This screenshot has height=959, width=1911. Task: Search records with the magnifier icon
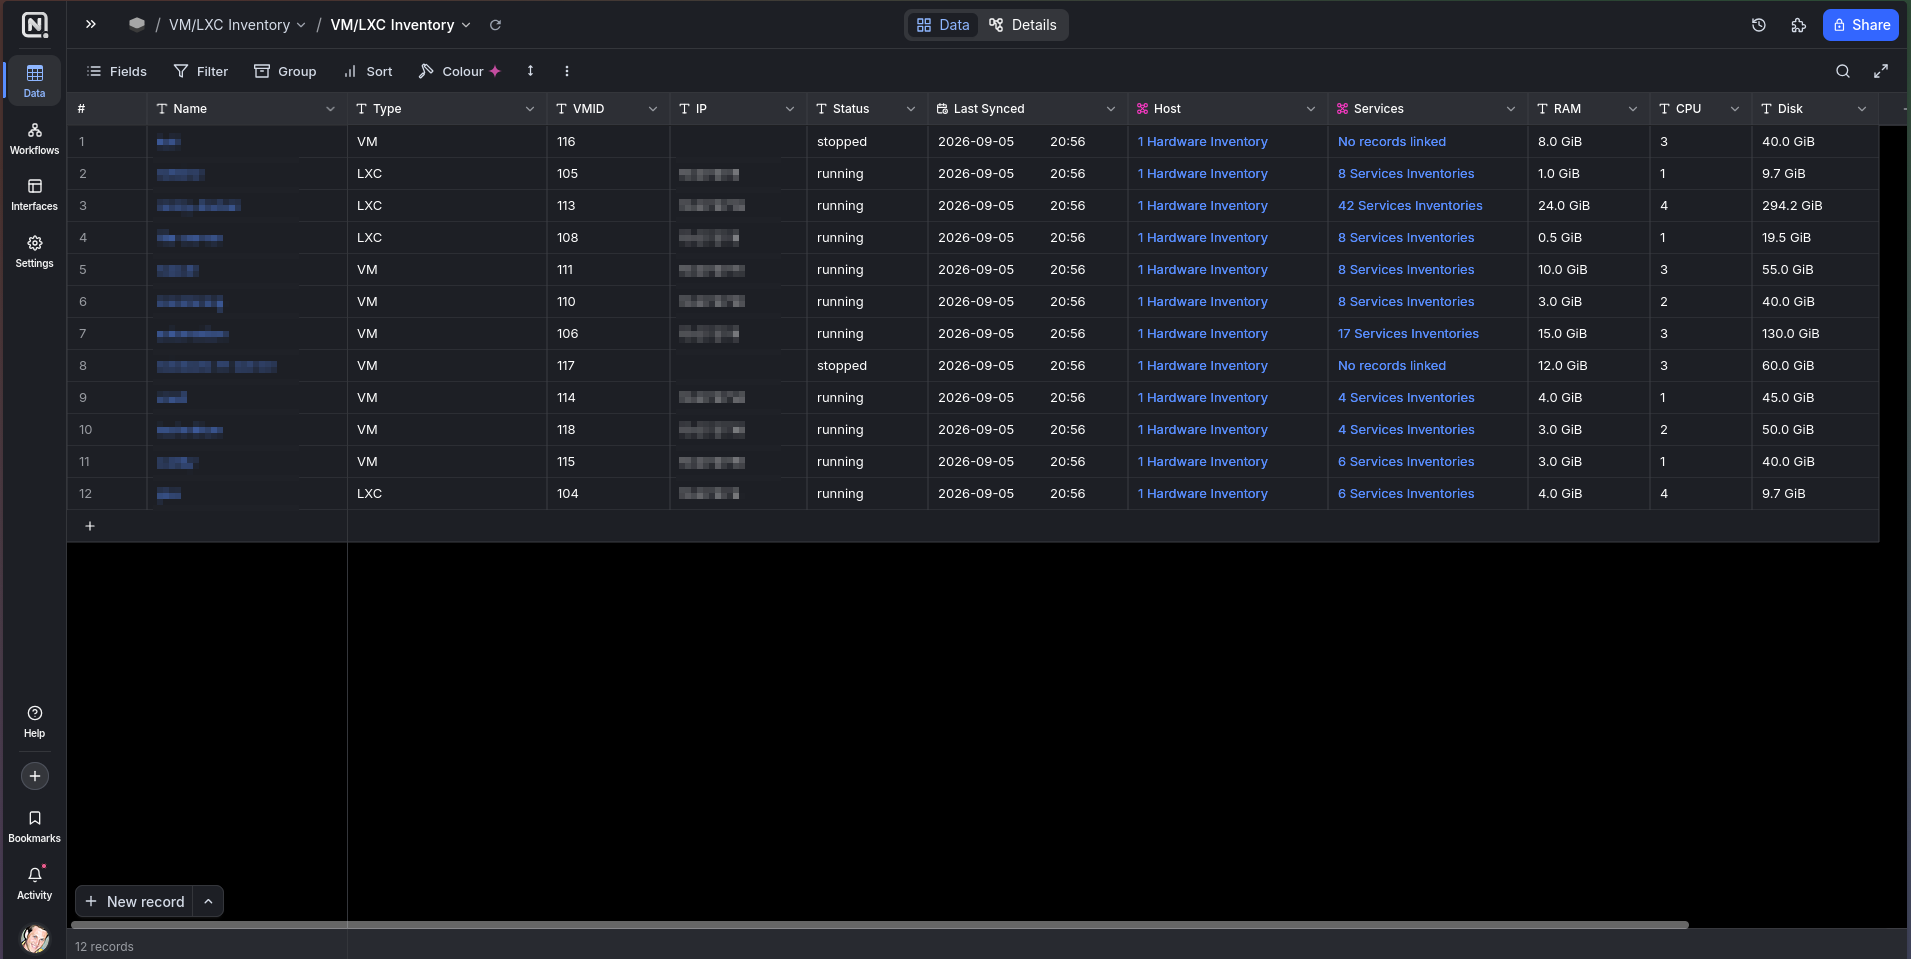pos(1843,71)
